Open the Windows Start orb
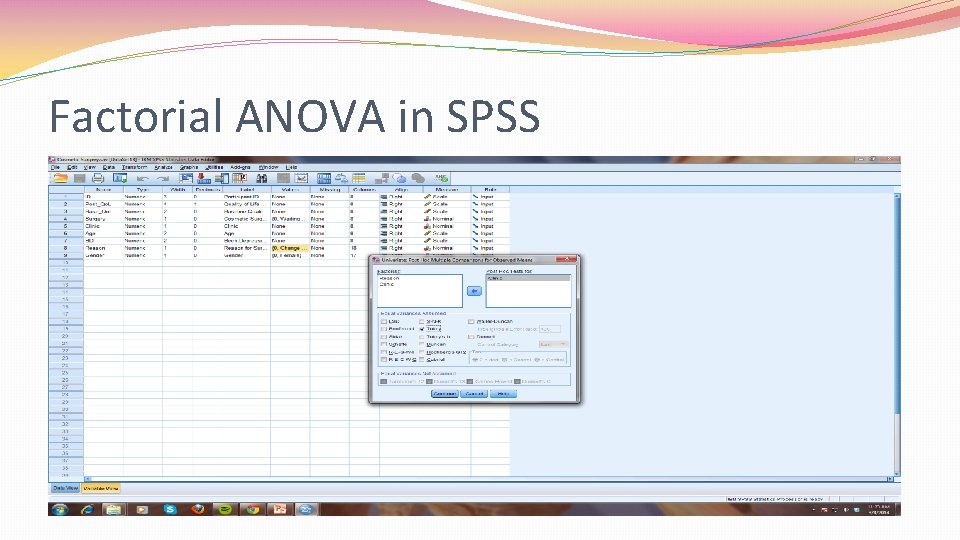960x540 pixels. click(x=59, y=509)
